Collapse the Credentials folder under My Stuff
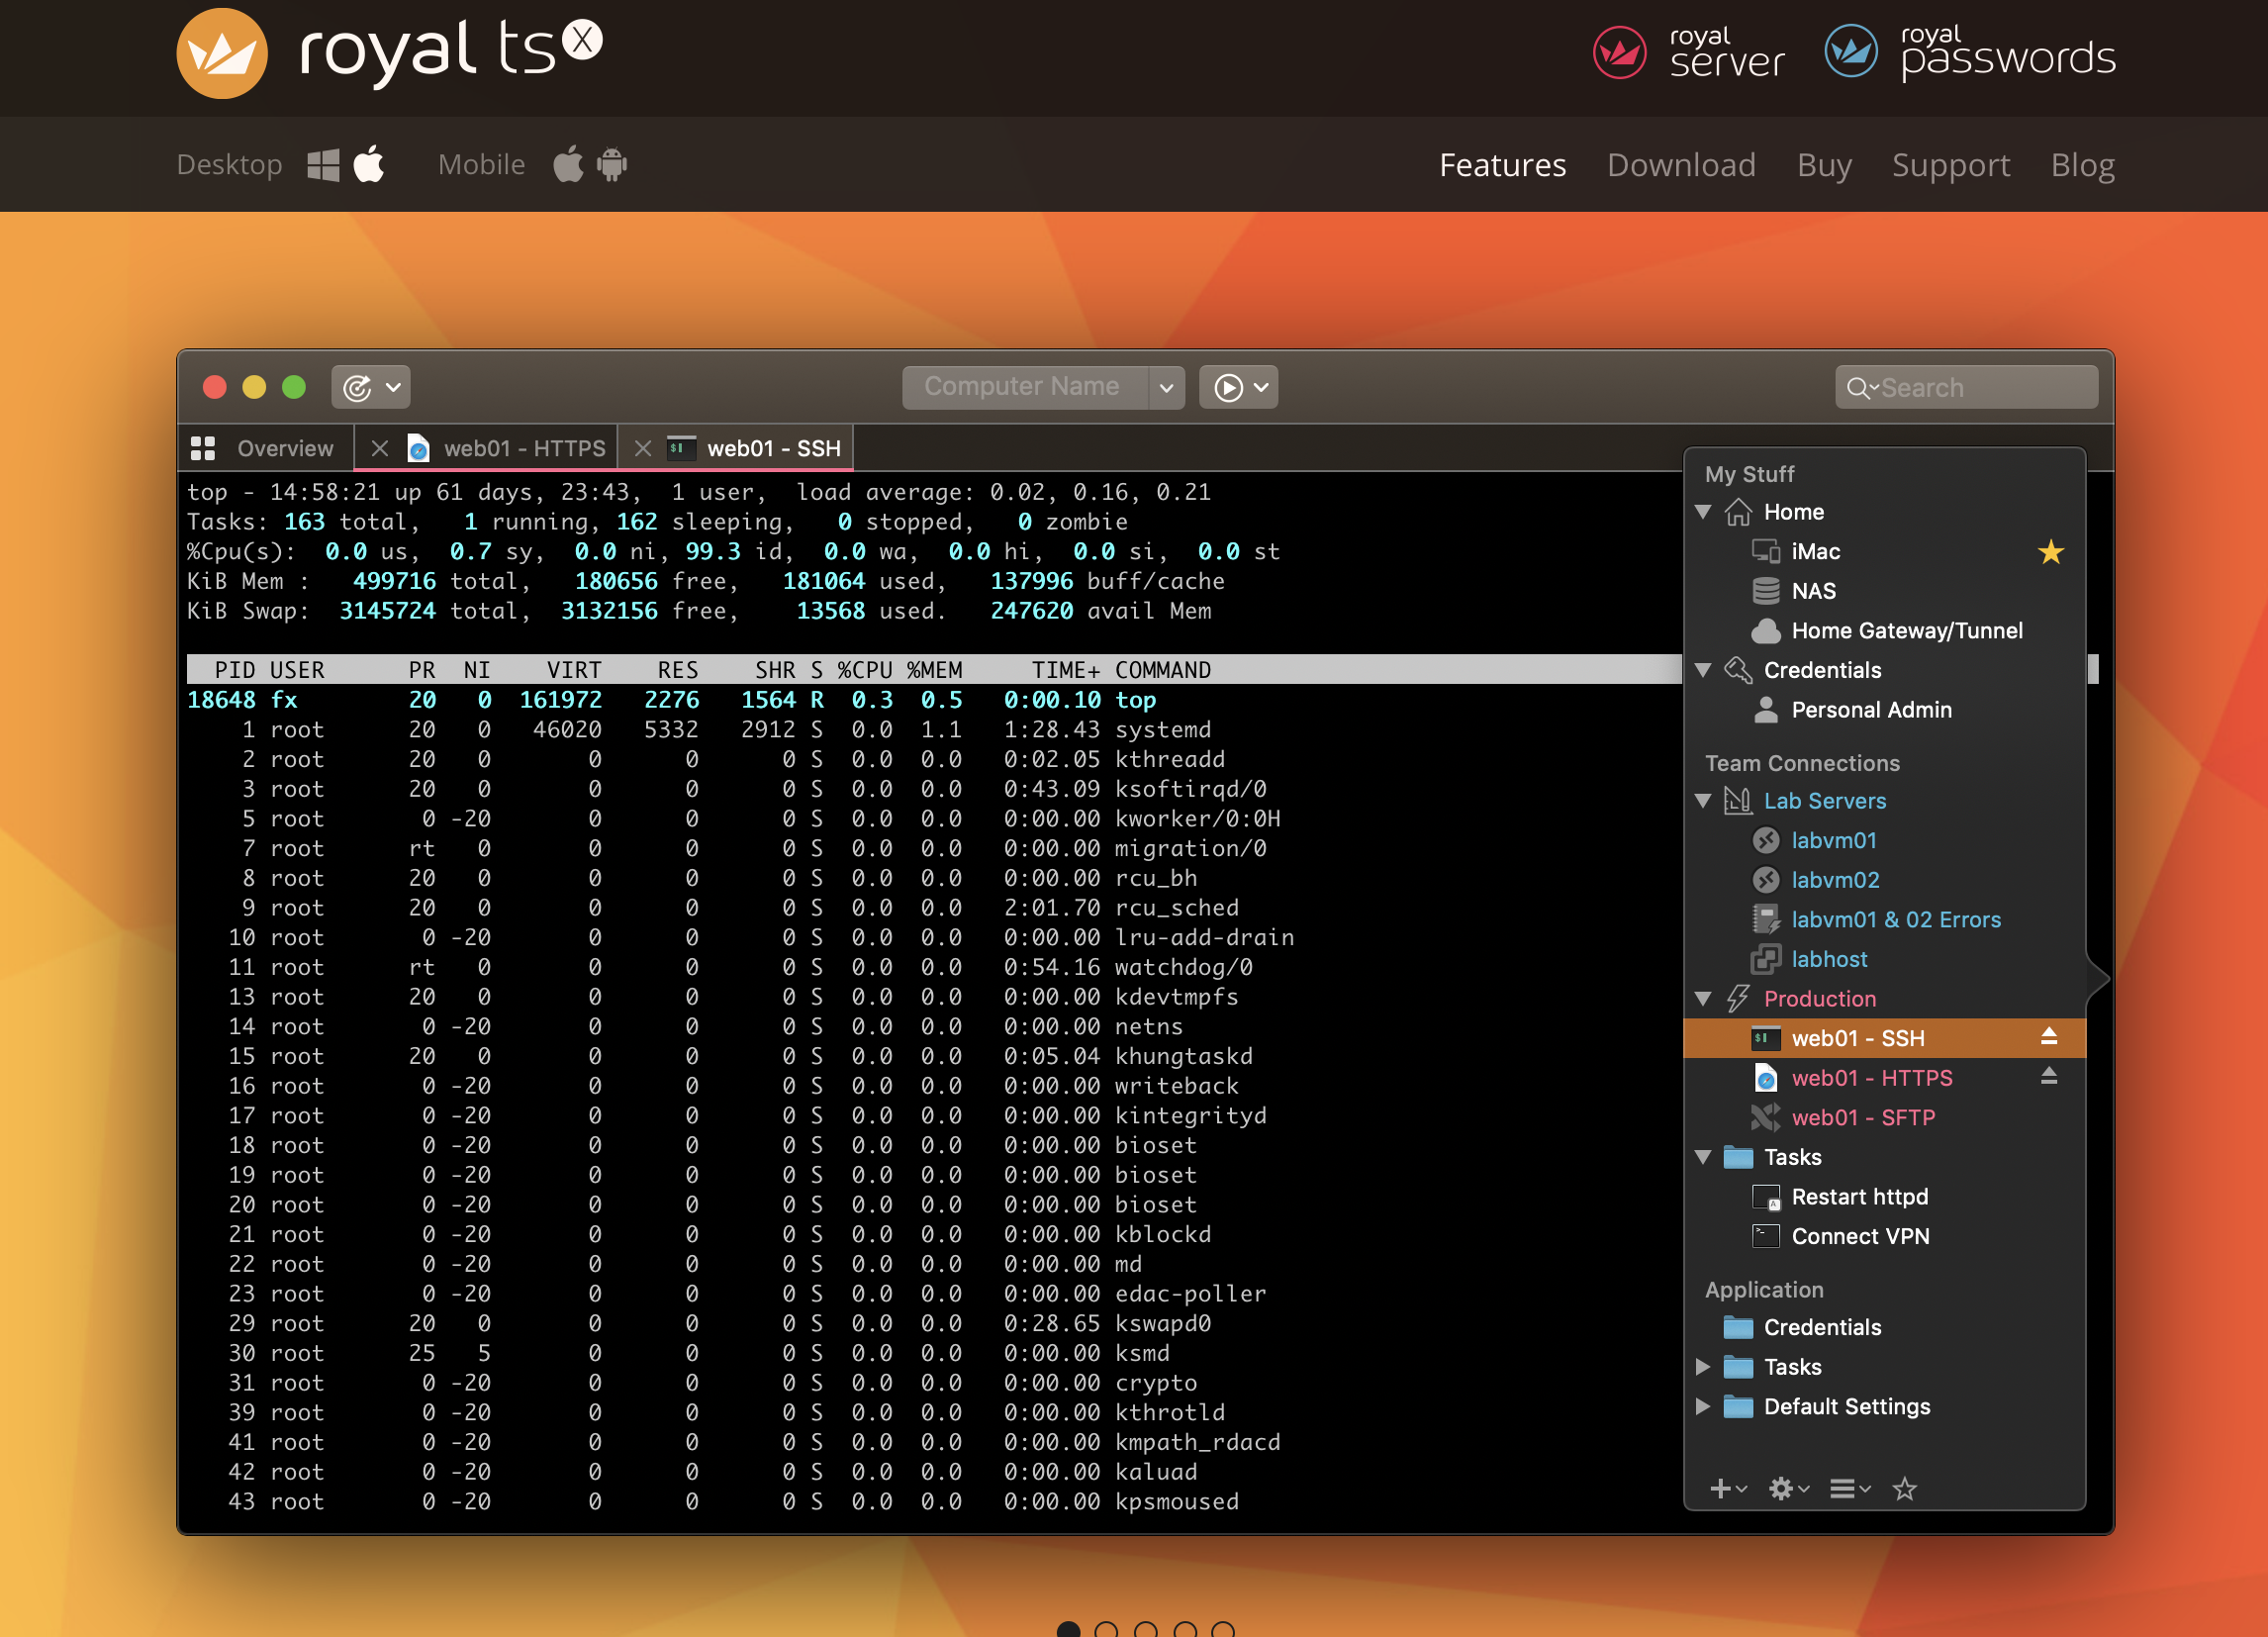Screen dimensions: 2268x1637 click(1704, 669)
